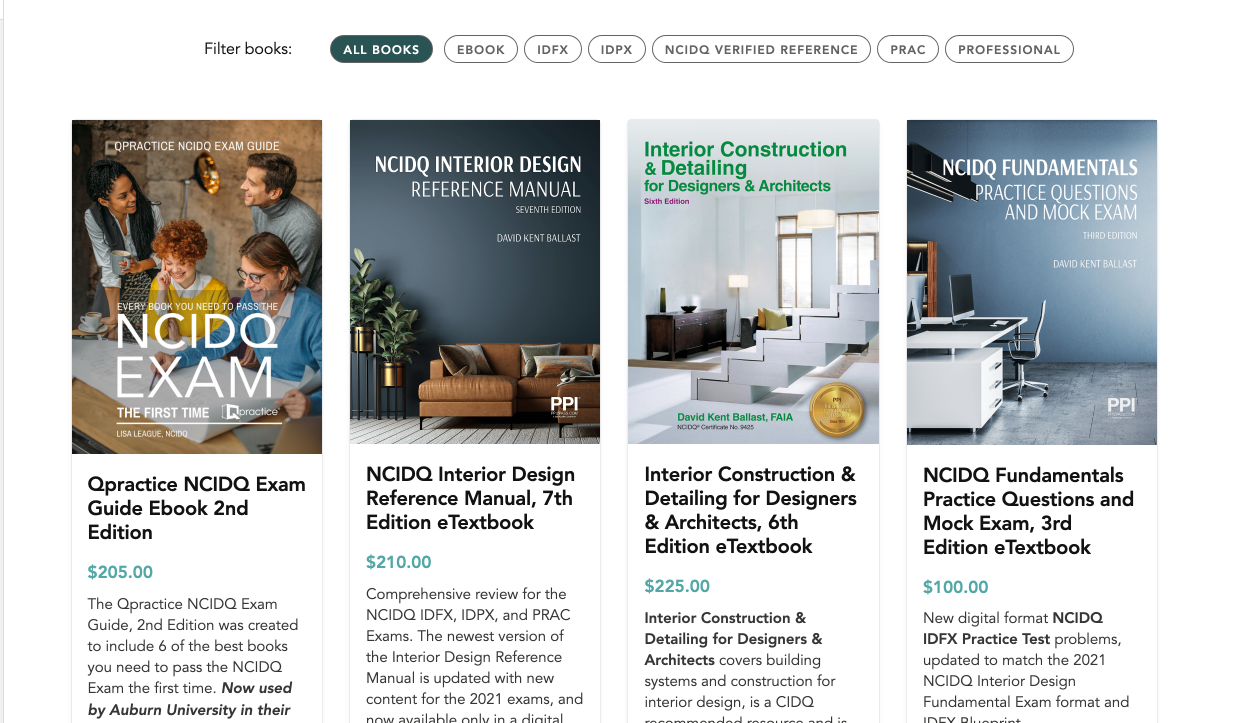Click the PPI logo on the Fundamentals cover
The height and width of the screenshot is (723, 1236).
pos(1122,407)
